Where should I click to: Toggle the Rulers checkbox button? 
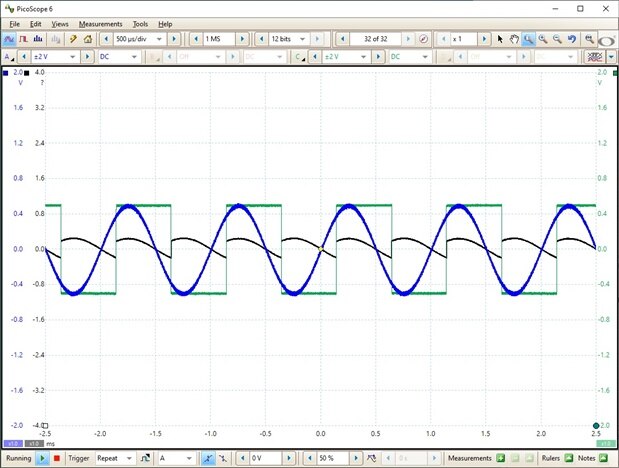pos(568,457)
